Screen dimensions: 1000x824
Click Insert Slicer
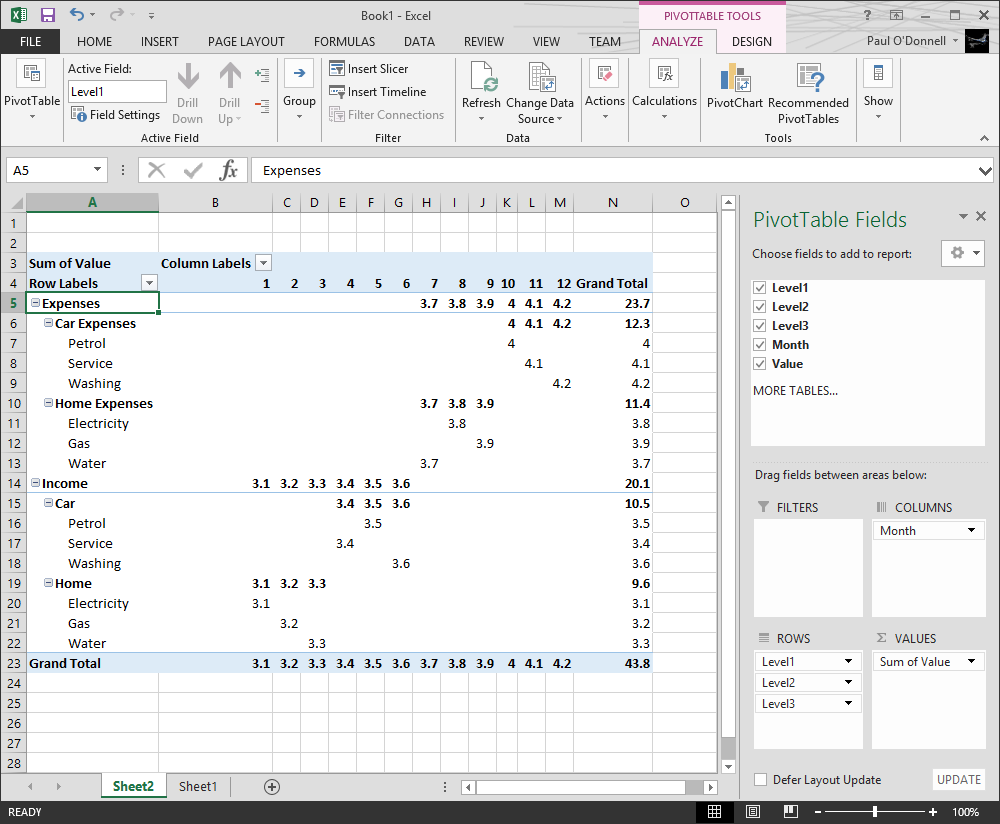tap(369, 68)
